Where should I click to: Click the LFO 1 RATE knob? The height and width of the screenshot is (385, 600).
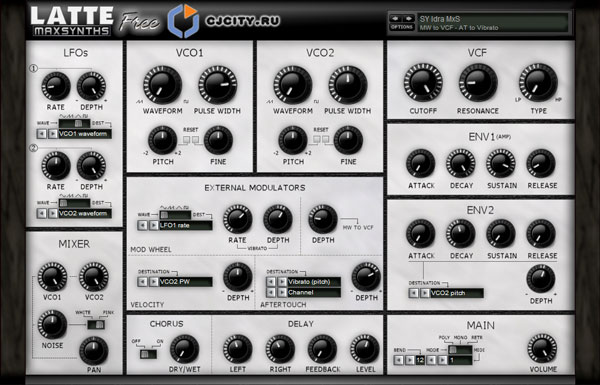56,86
